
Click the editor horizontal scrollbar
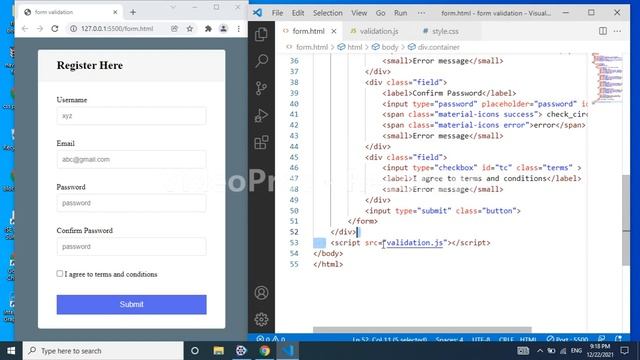(422, 329)
